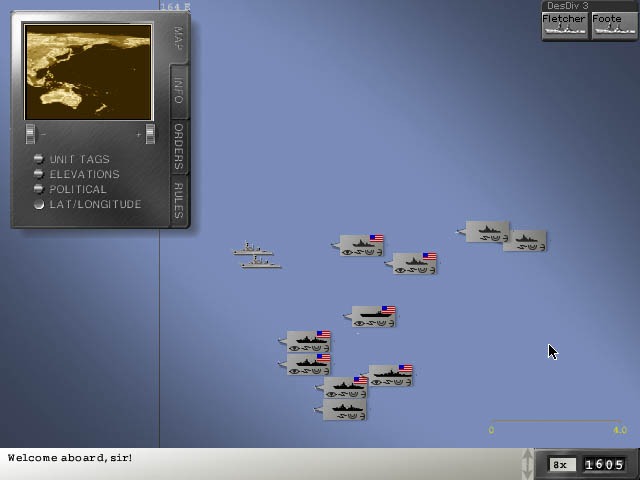Click the topmost US-flagged warship unit tag

click(x=361, y=246)
